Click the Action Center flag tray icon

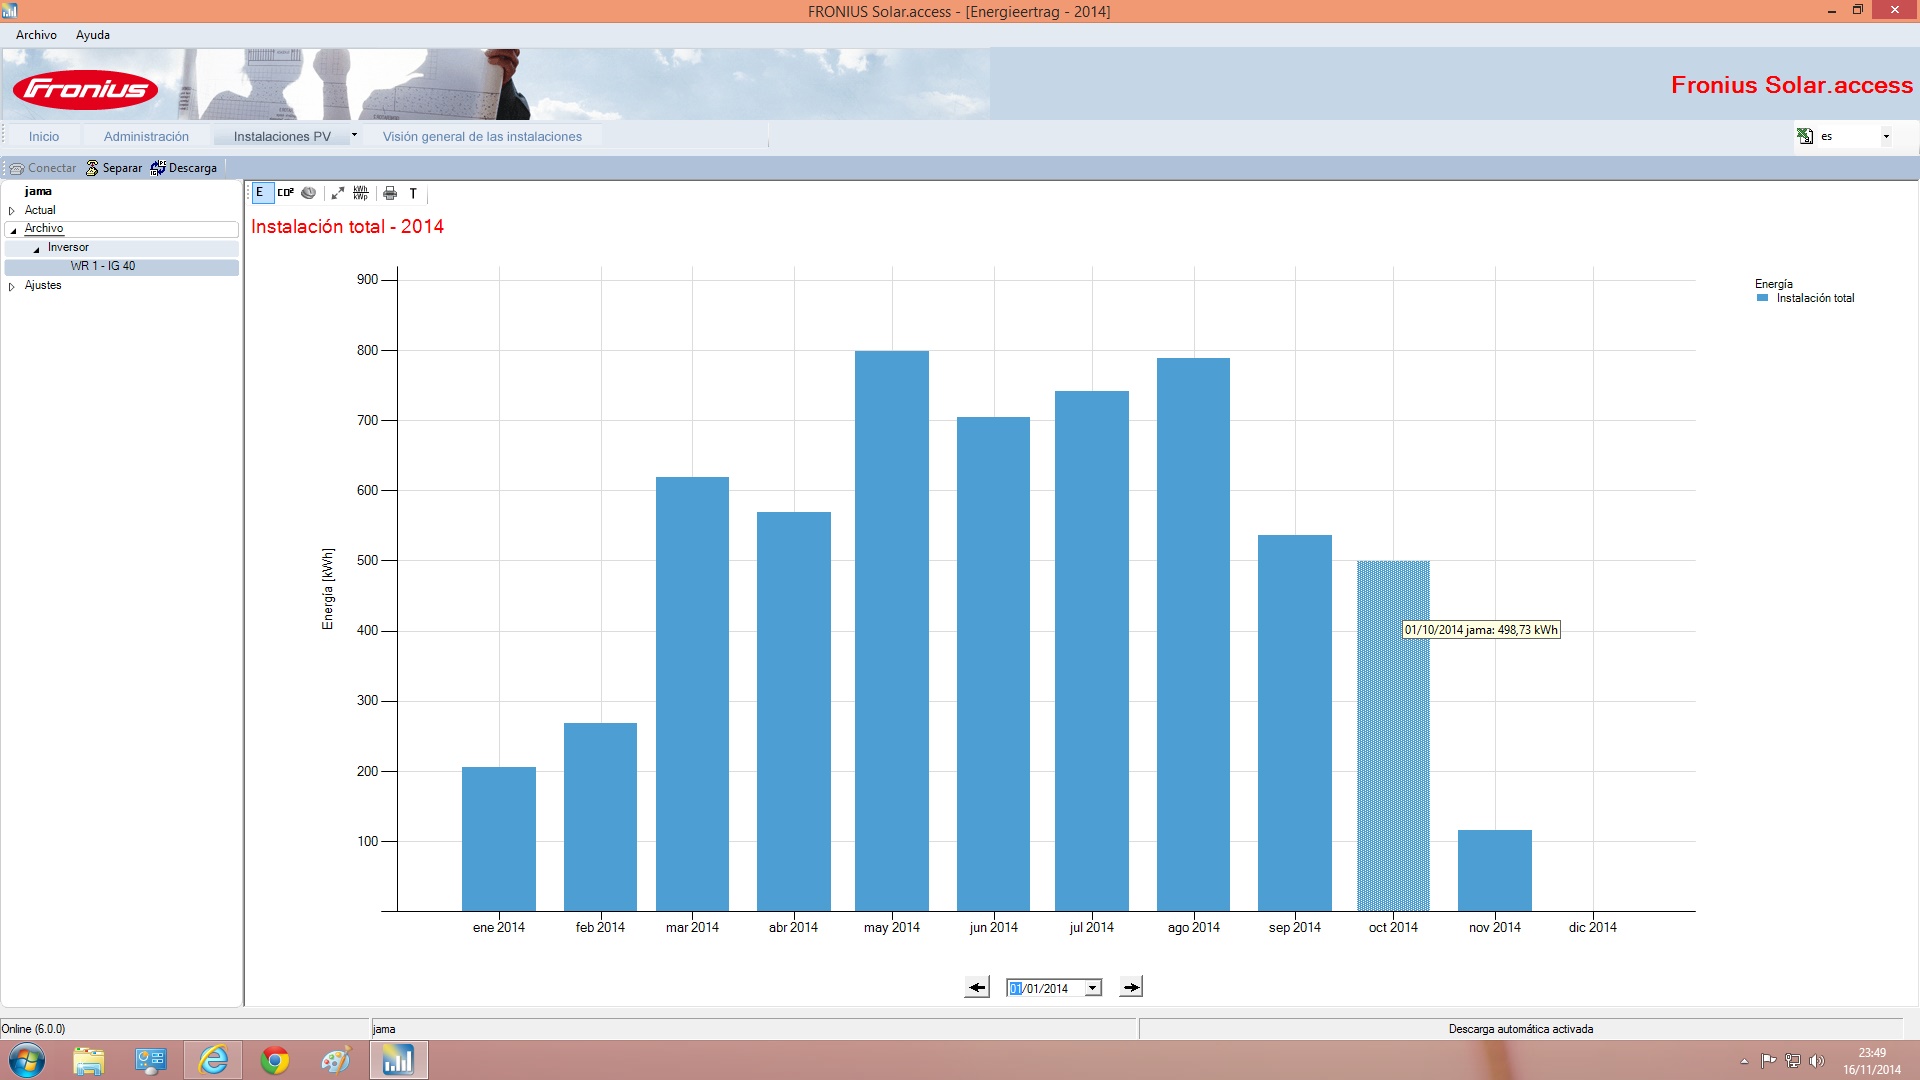(x=1768, y=1061)
